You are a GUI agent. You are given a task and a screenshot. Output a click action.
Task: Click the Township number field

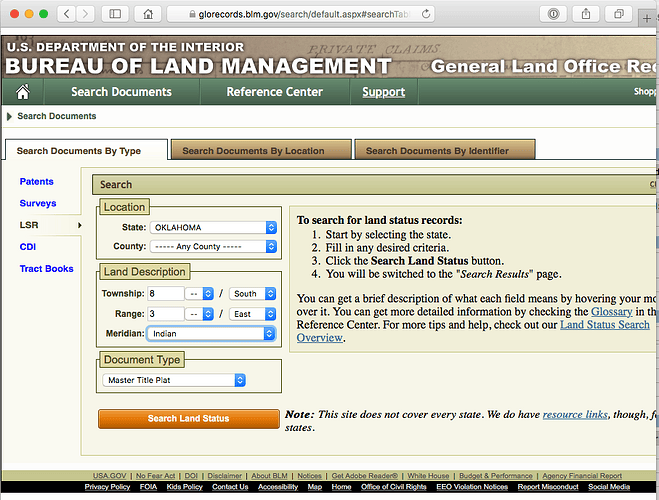tap(166, 293)
